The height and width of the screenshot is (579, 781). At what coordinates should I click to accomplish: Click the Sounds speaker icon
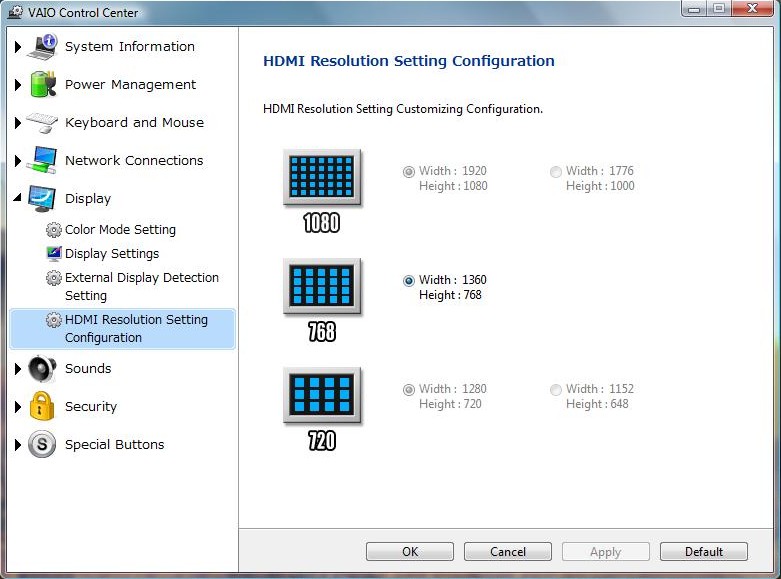point(42,369)
